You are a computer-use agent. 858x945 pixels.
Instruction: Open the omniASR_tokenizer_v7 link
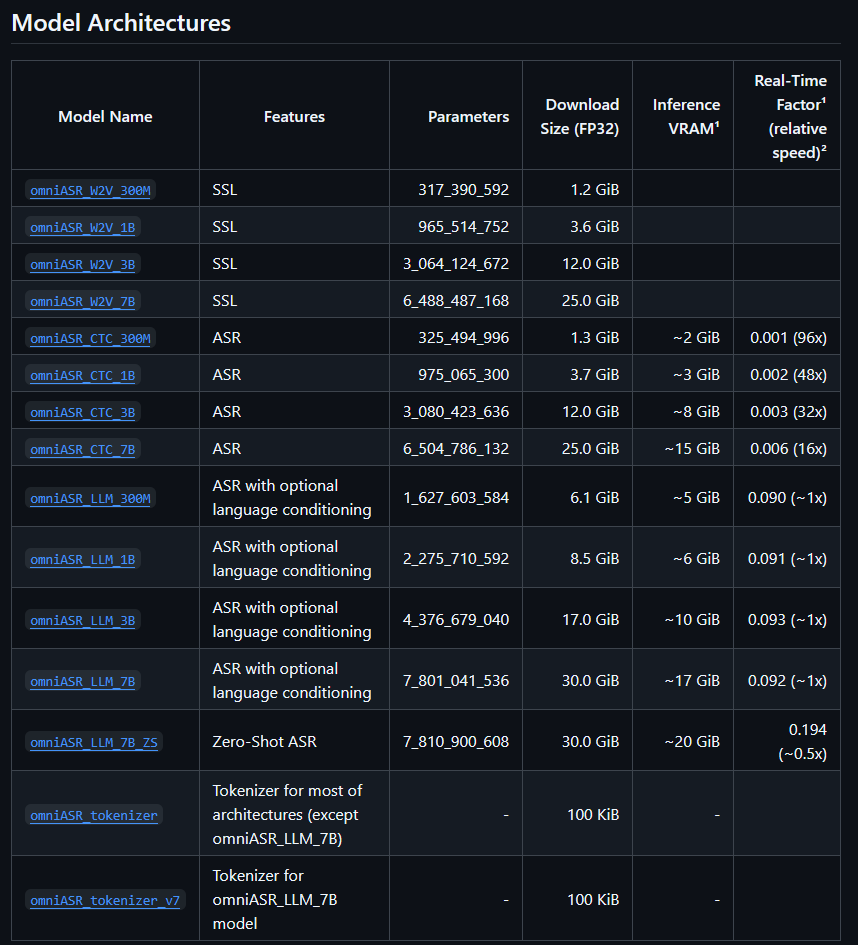pyautogui.click(x=105, y=900)
